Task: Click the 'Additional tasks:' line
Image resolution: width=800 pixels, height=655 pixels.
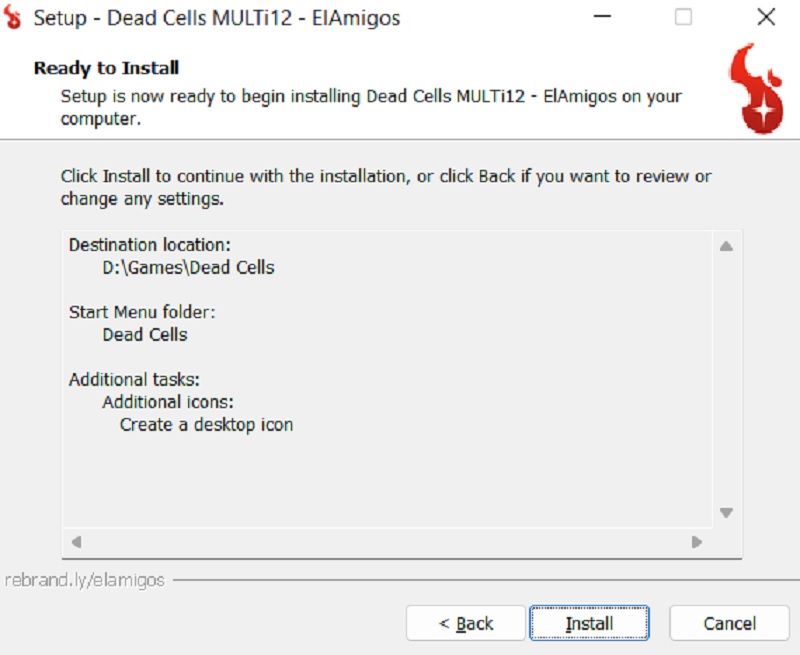Action: (x=134, y=380)
